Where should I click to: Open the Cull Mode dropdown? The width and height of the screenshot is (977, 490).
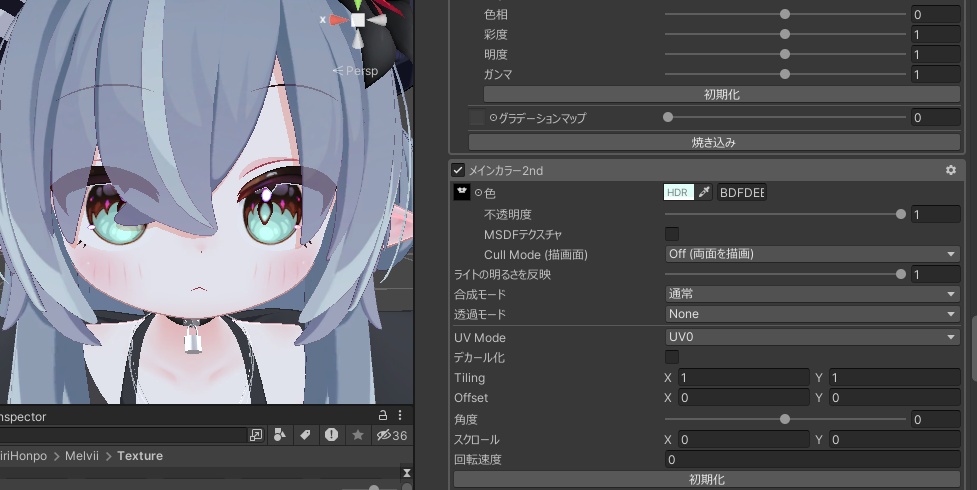[x=812, y=254]
